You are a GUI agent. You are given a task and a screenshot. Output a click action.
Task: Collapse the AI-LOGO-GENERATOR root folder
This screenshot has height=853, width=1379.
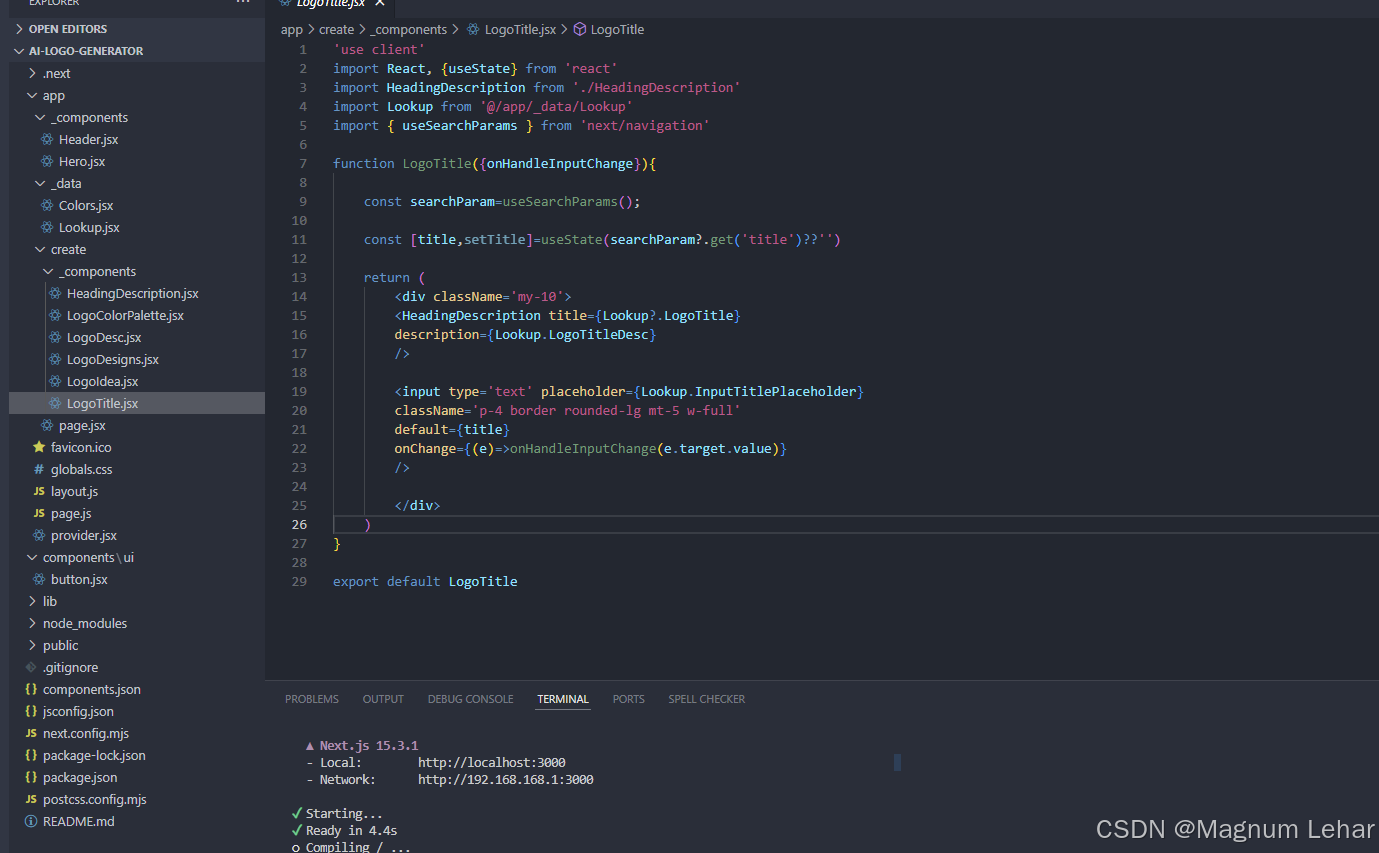point(21,51)
